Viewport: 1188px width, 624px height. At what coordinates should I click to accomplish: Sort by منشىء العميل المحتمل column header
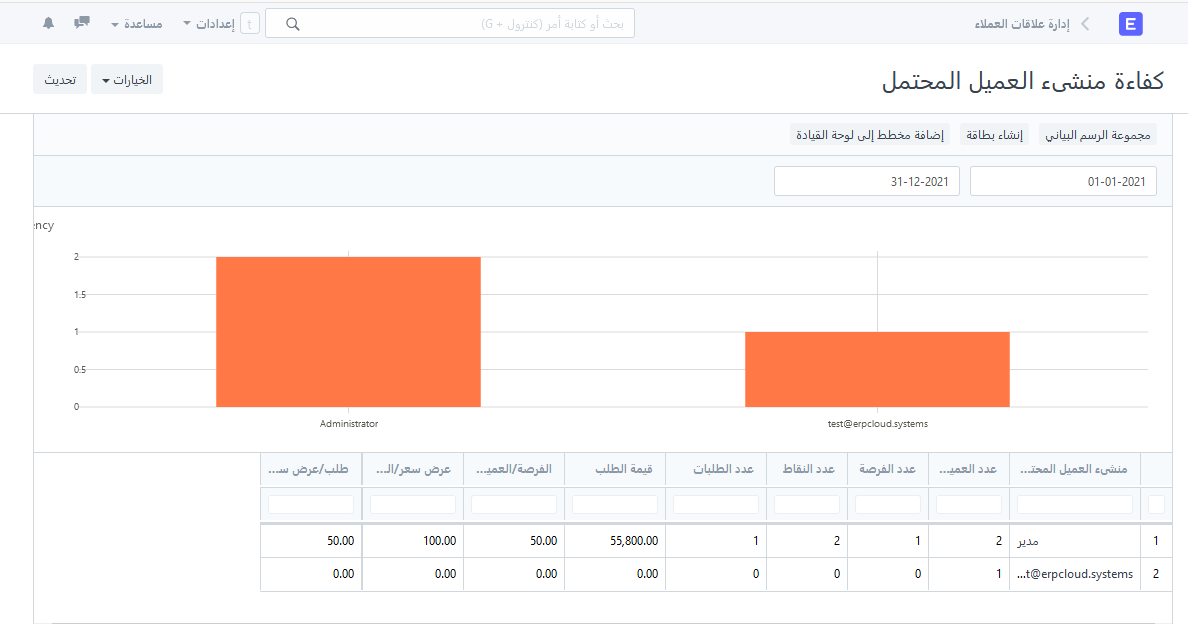[1074, 470]
